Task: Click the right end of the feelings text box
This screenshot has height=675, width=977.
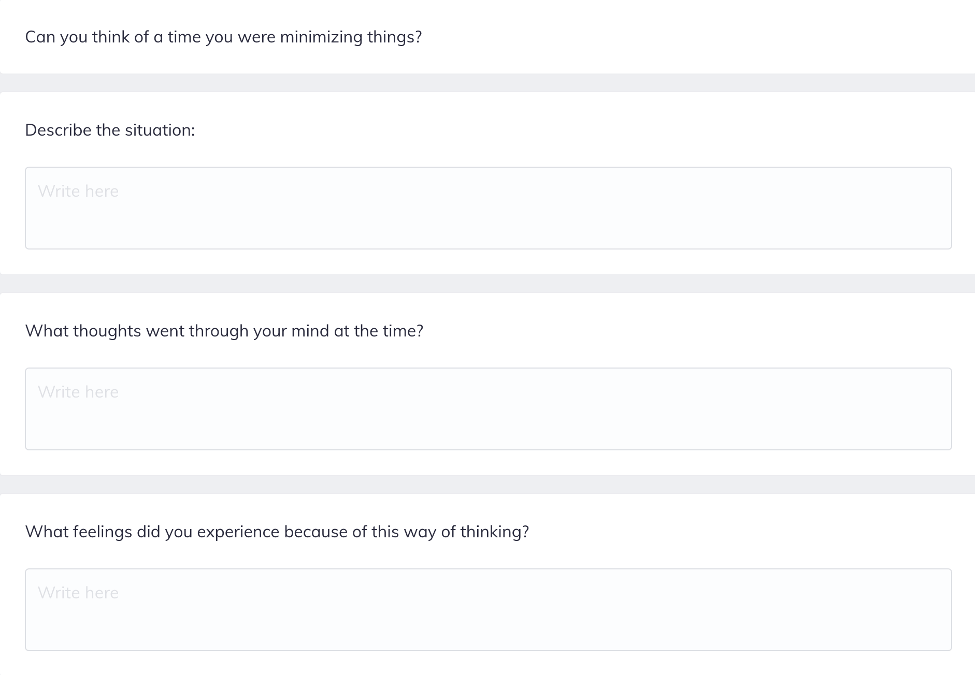Action: click(930, 610)
